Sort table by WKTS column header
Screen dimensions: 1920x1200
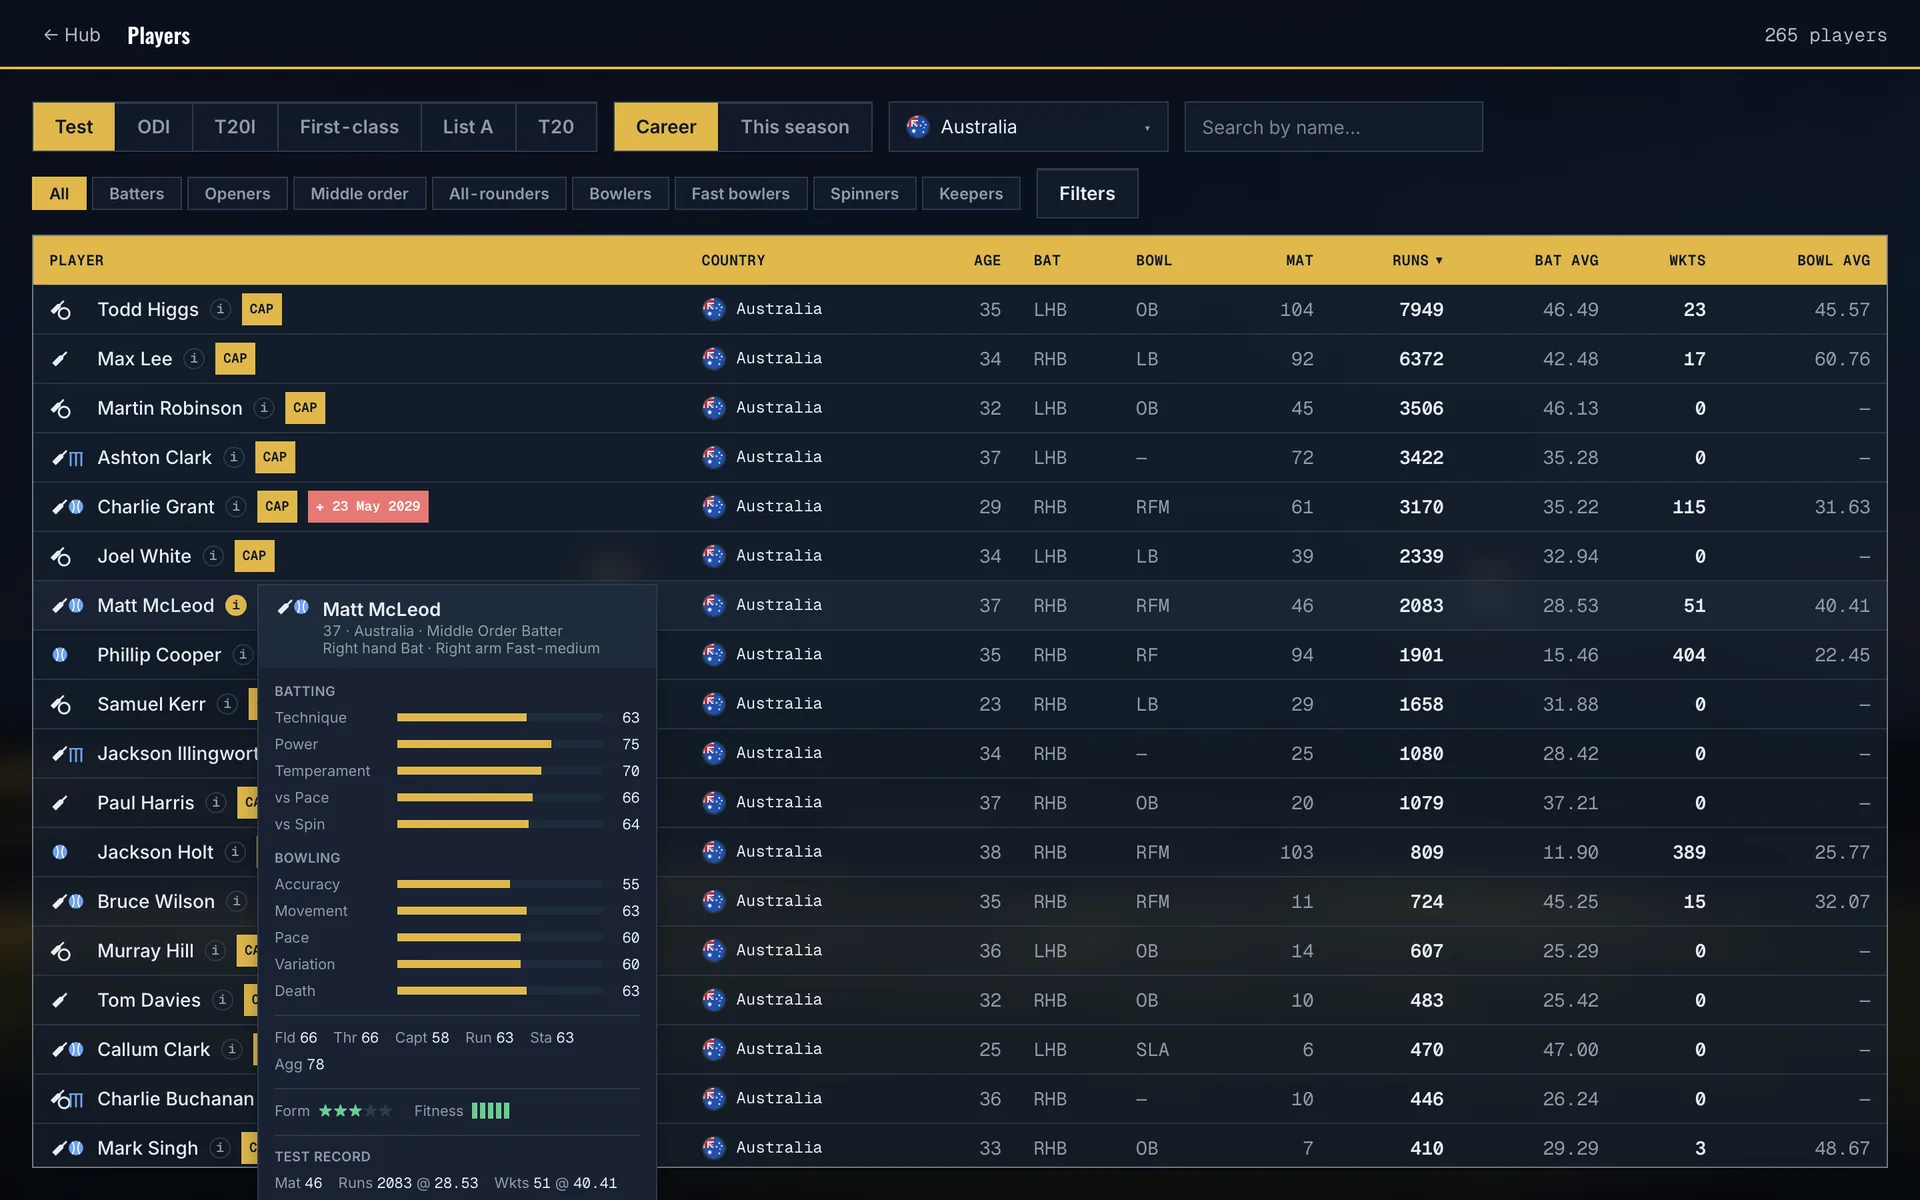click(1687, 260)
